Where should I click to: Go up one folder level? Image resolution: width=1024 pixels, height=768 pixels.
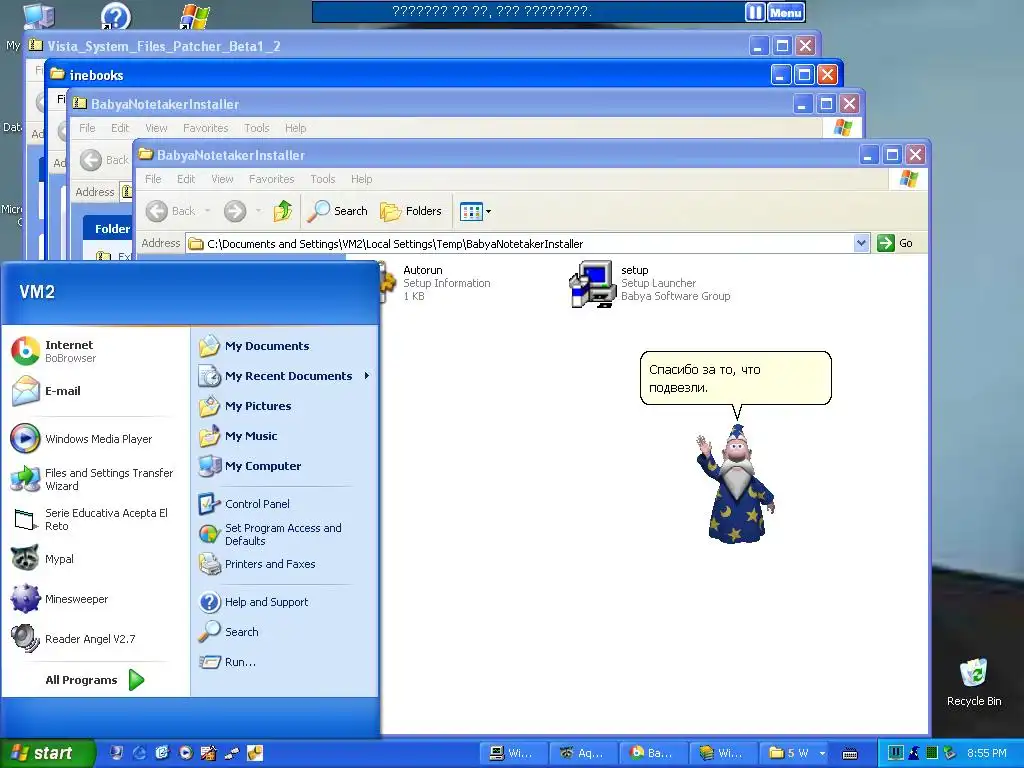point(283,211)
